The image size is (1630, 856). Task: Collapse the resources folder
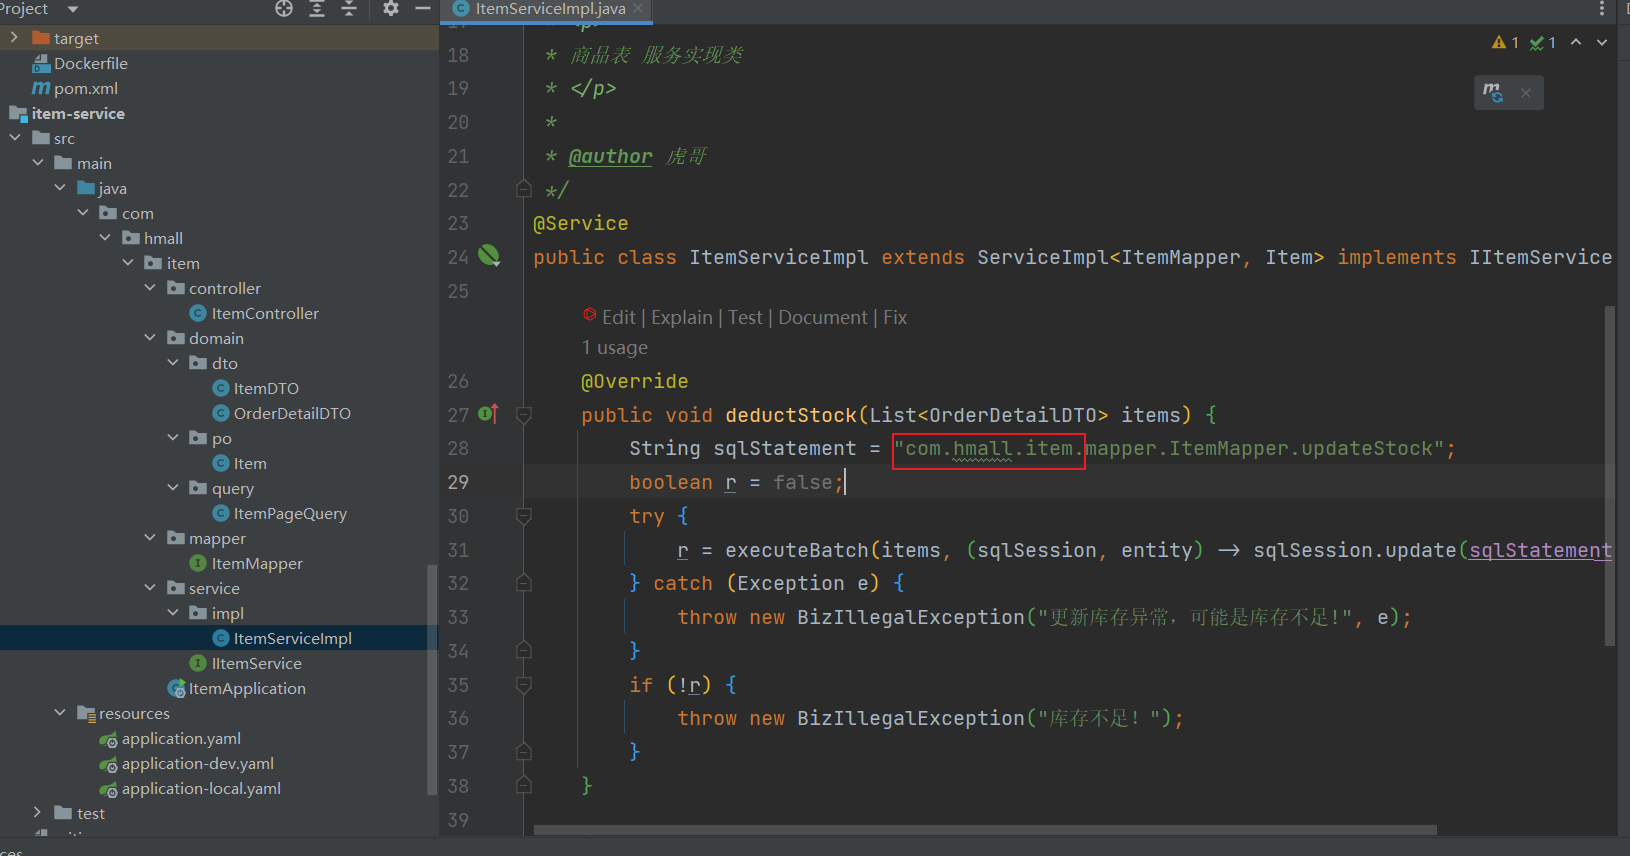pos(60,713)
